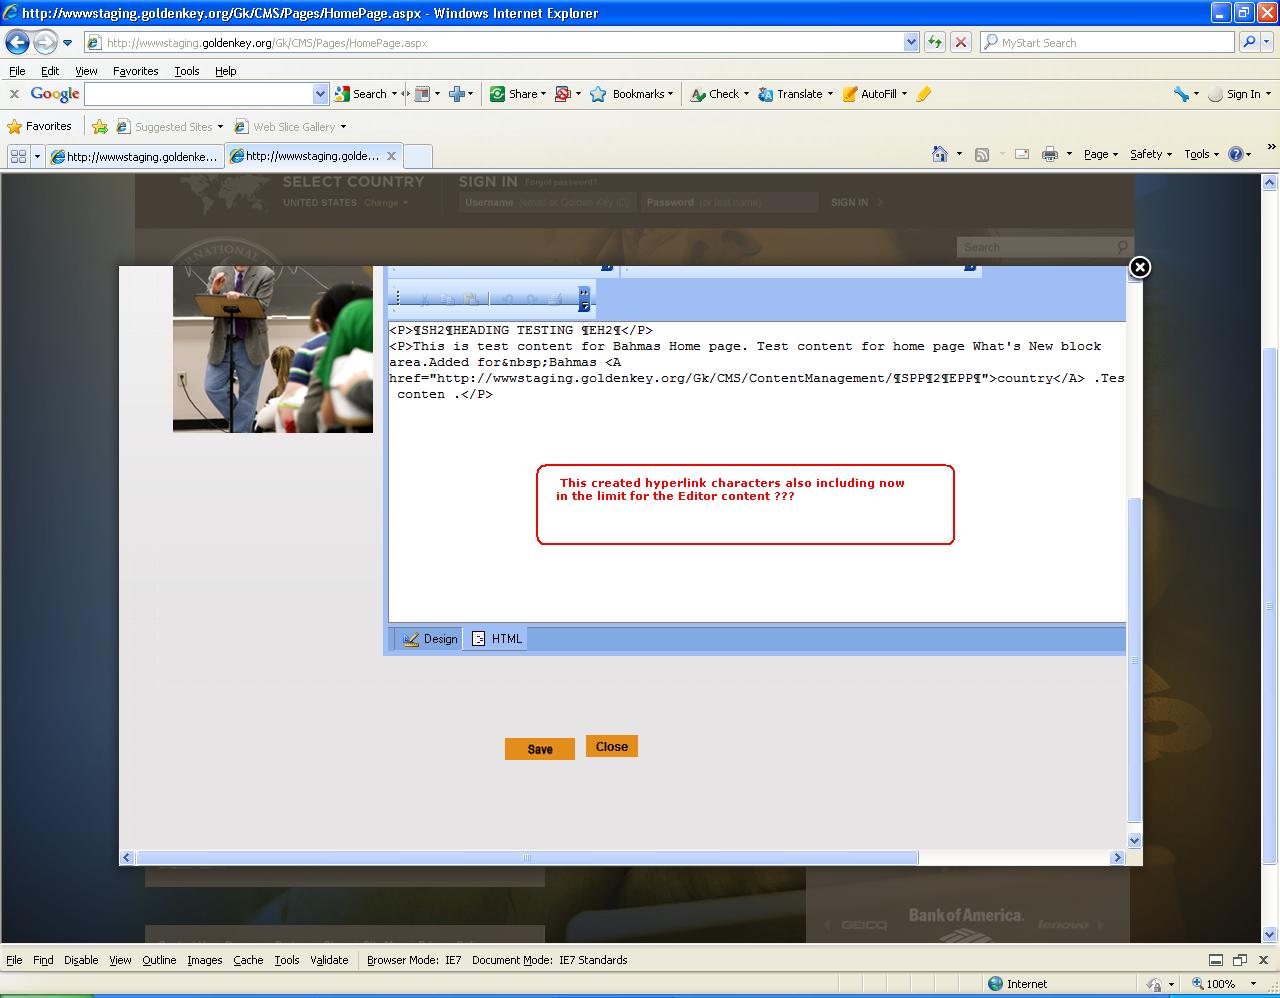Close the editor popup with the X icon
The image size is (1280, 998).
pos(1139,267)
